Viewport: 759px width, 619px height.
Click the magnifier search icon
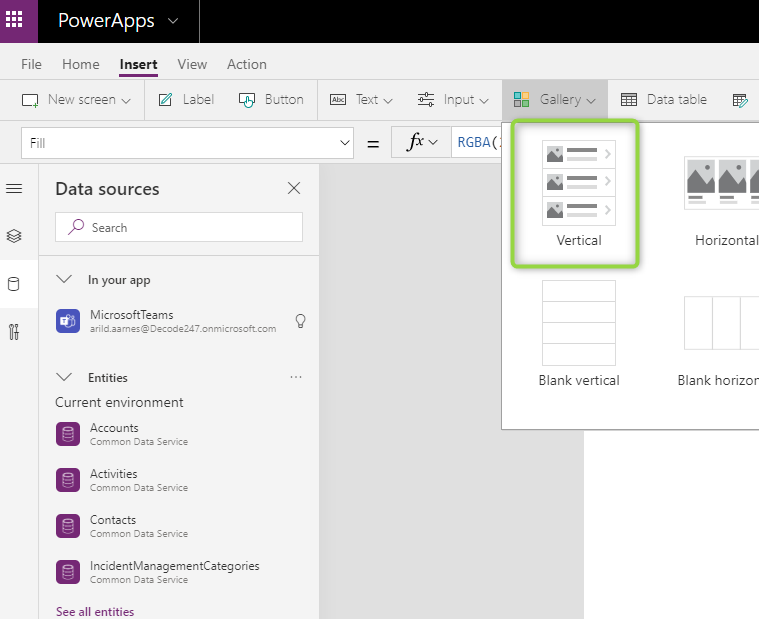(76, 227)
